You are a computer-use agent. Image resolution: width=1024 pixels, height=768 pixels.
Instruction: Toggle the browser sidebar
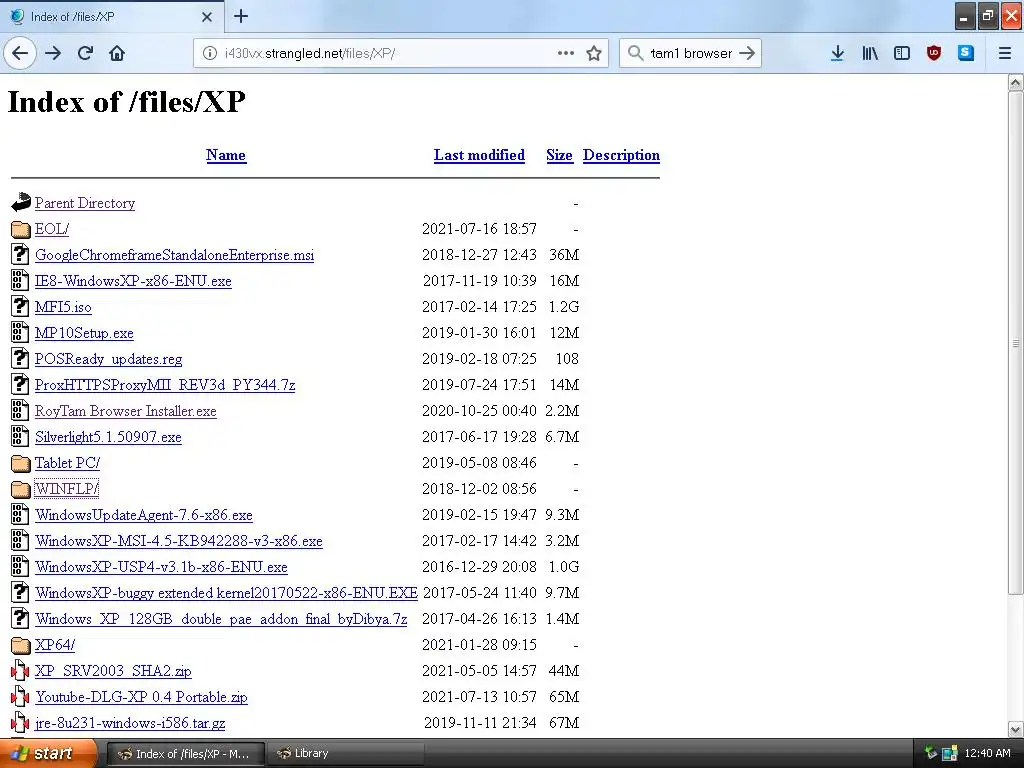(x=902, y=53)
